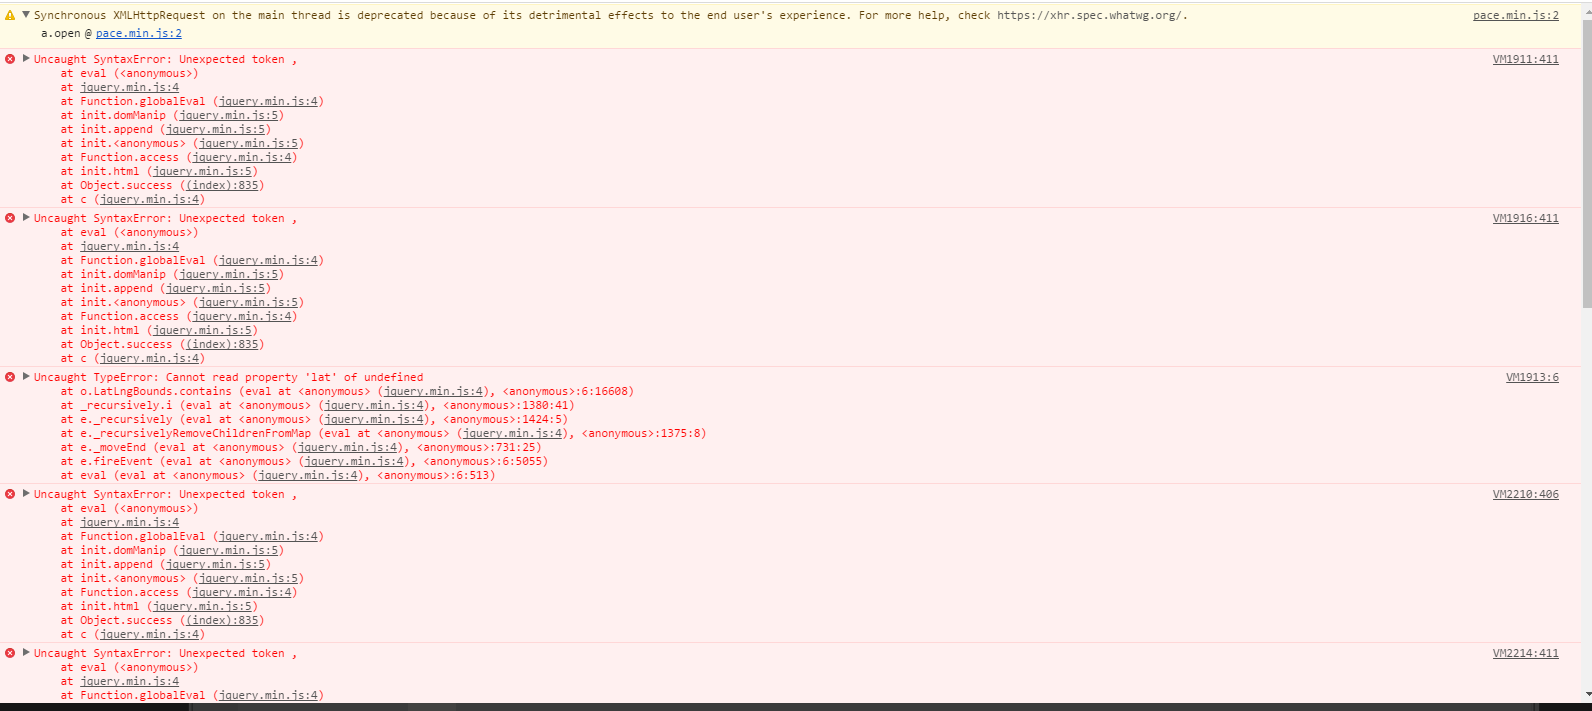Click the red error icon for TypeError VM1913:6
1592x711 pixels.
(x=10, y=377)
